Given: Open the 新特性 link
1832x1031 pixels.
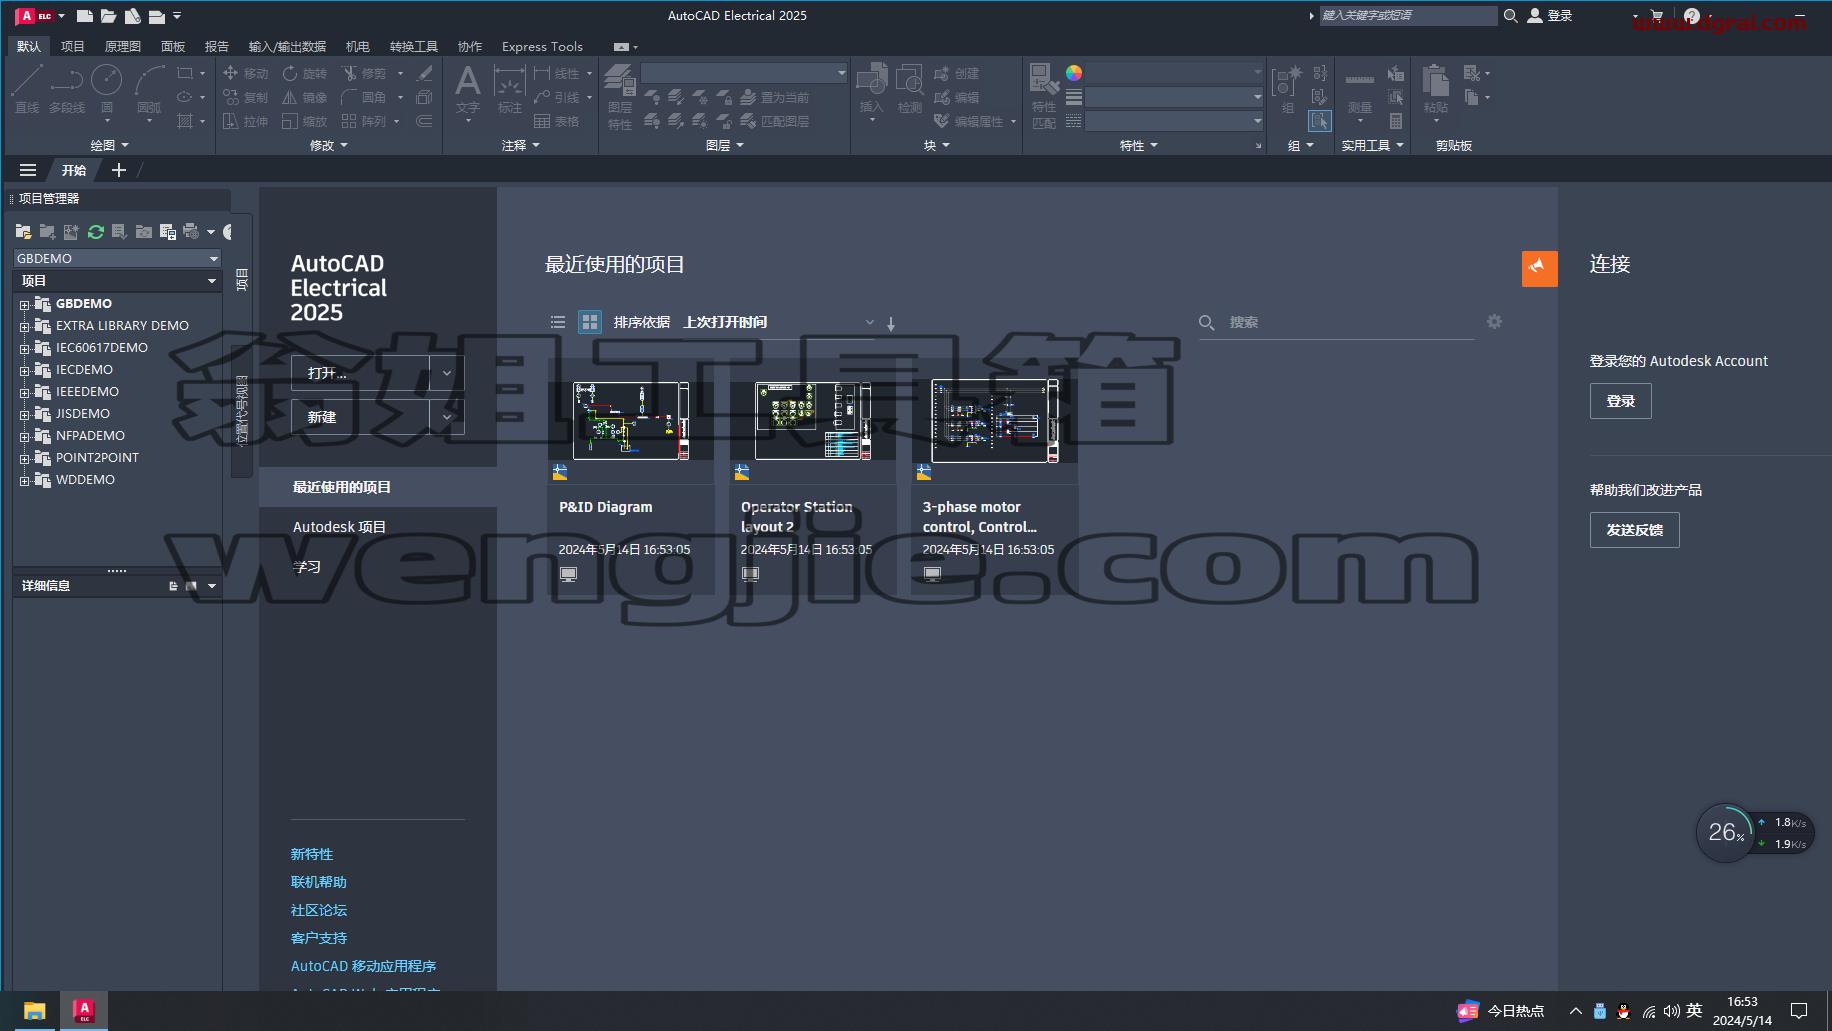Looking at the screenshot, I should 312,854.
